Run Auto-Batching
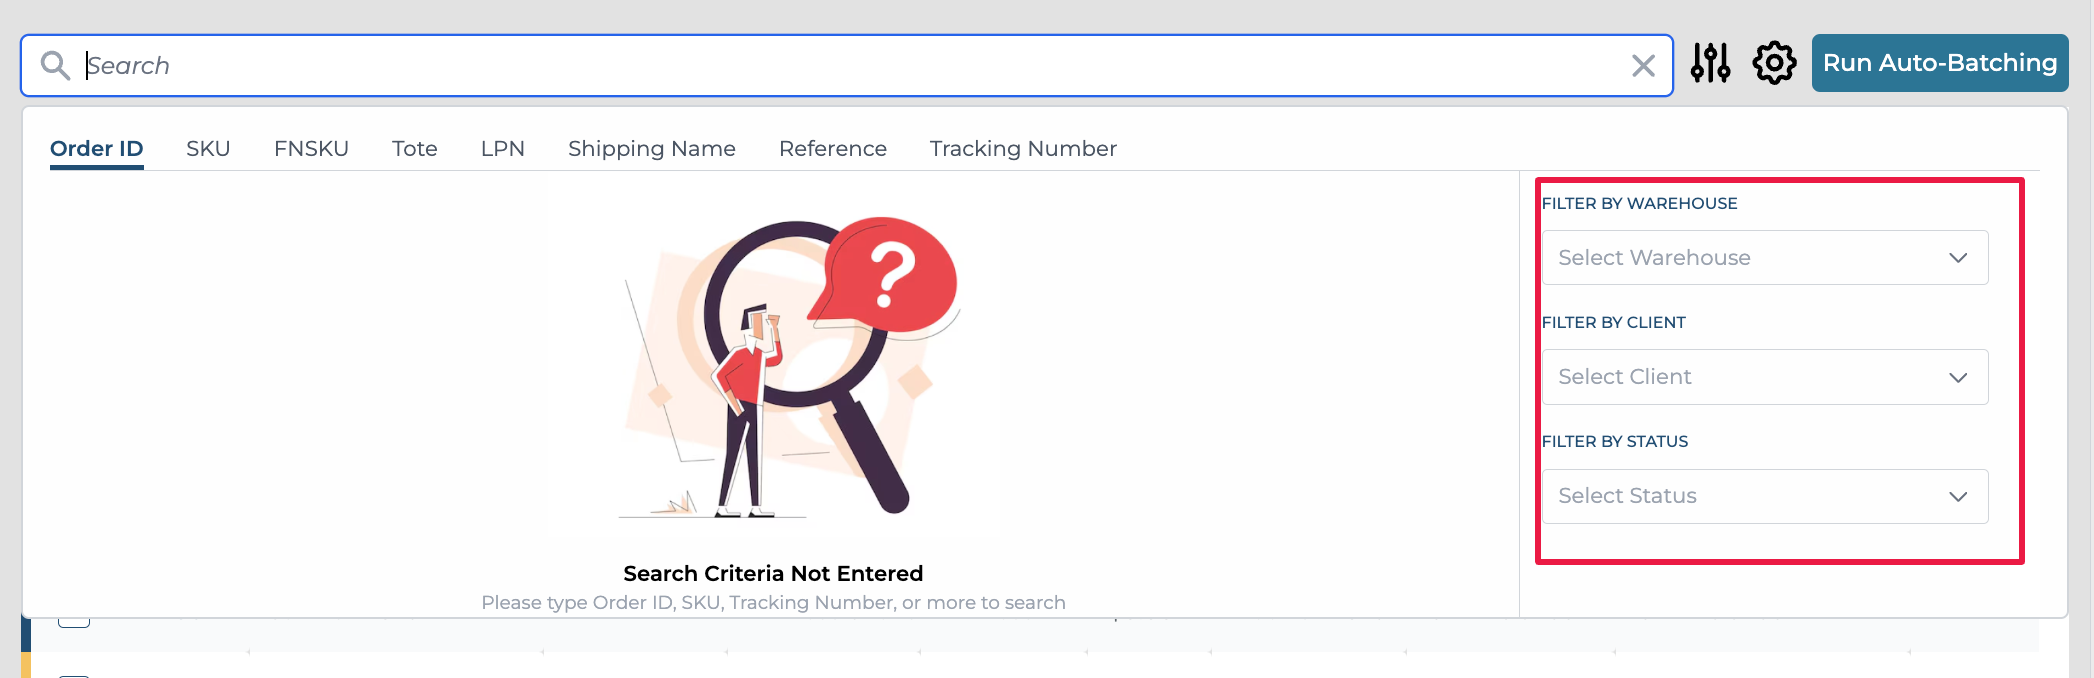Image resolution: width=2094 pixels, height=678 pixels. [x=1939, y=63]
